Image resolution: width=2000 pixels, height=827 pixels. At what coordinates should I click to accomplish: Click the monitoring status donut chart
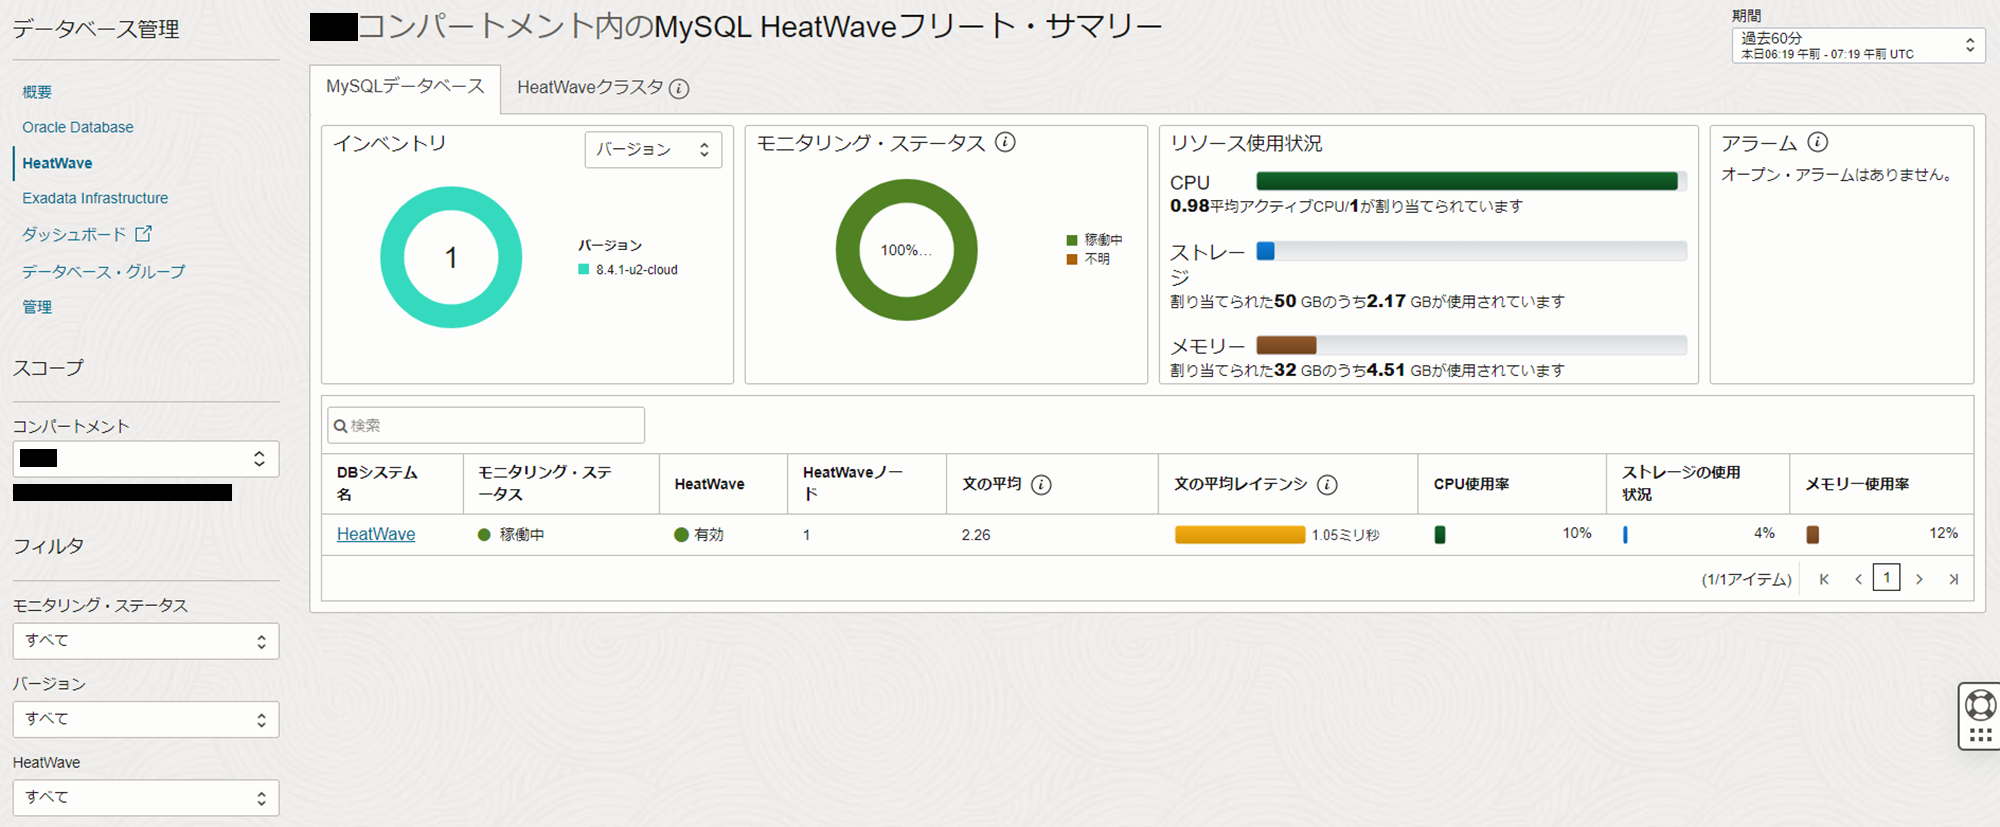(906, 250)
